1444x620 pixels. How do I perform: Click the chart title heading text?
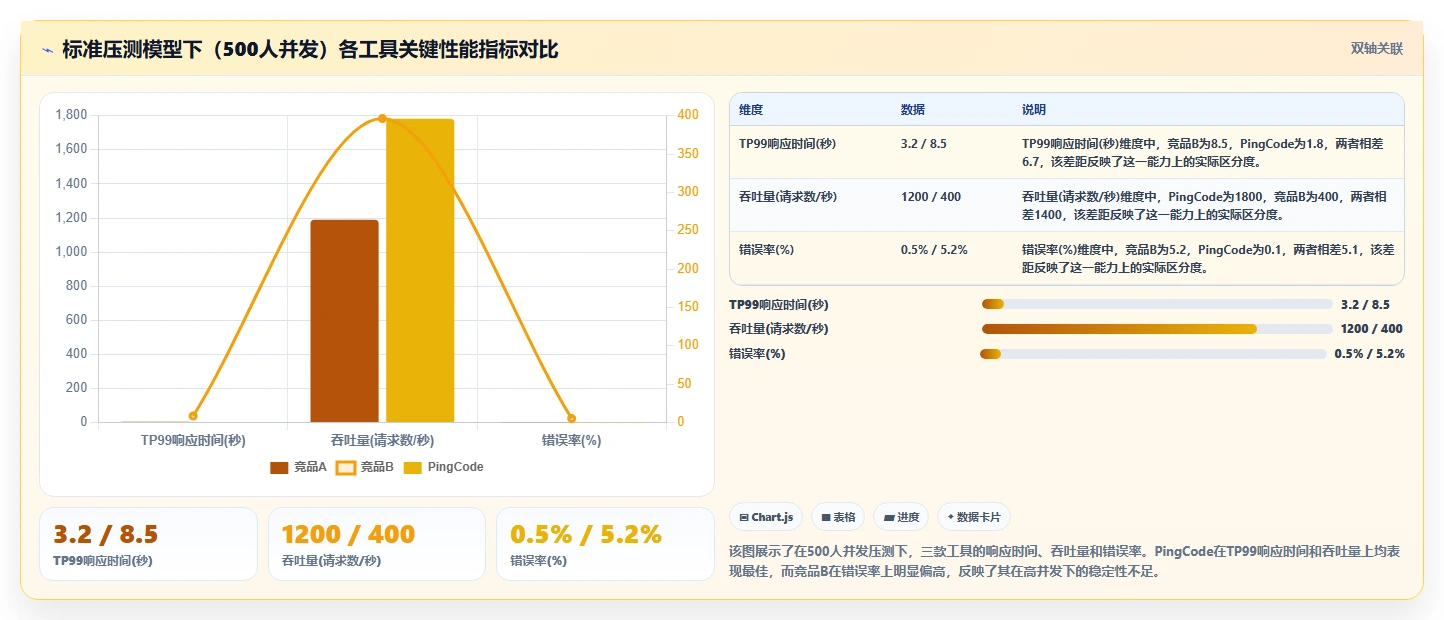310,50
